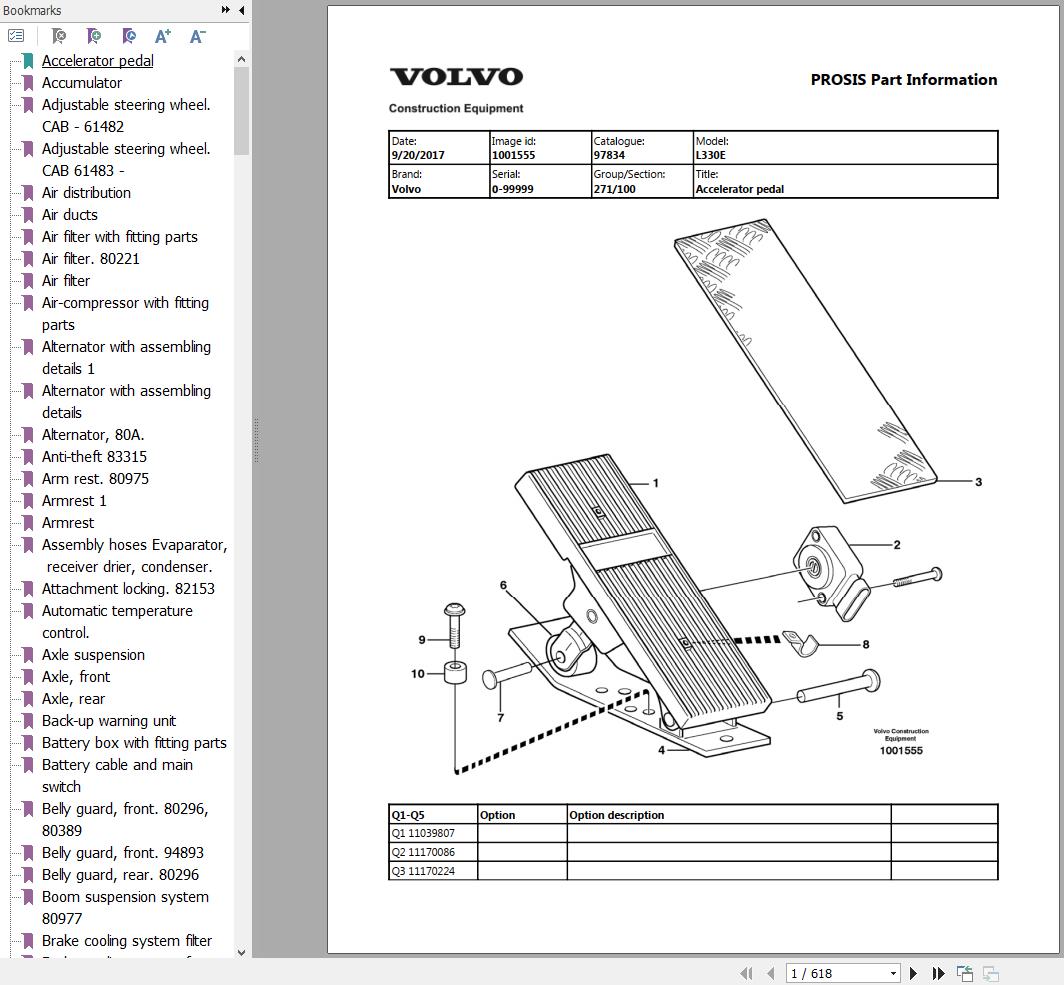This screenshot has width=1064, height=985.
Task: Select the Axle, rear bookmark
Action: (73, 699)
